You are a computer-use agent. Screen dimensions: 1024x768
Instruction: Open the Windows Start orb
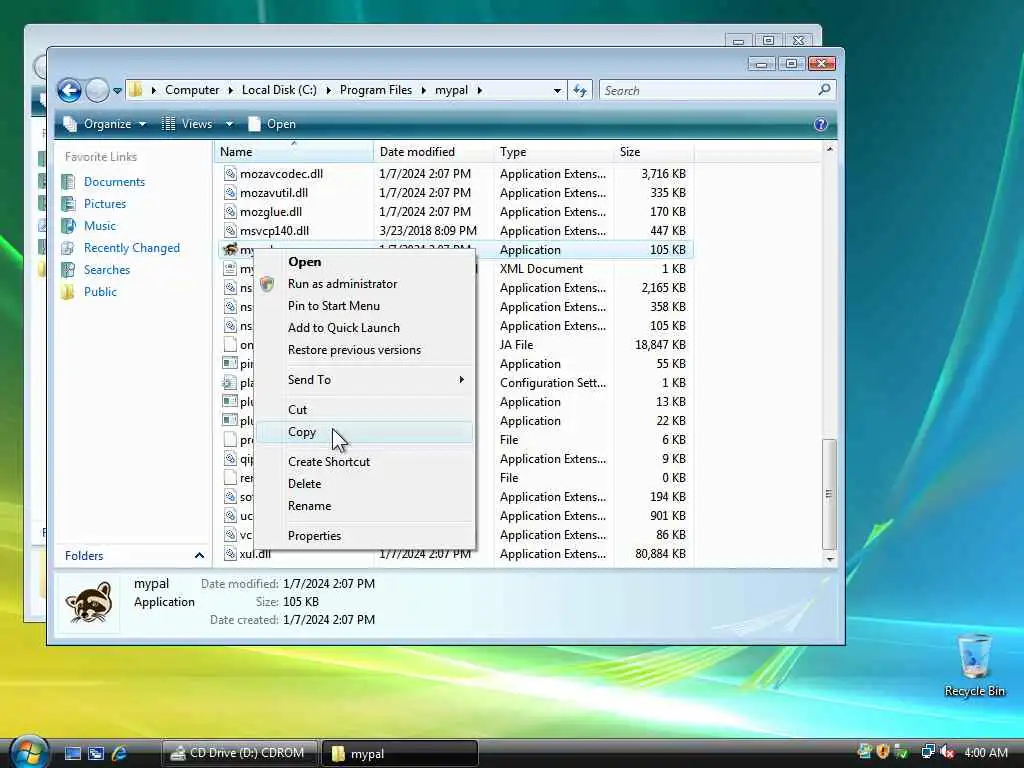tap(28, 752)
